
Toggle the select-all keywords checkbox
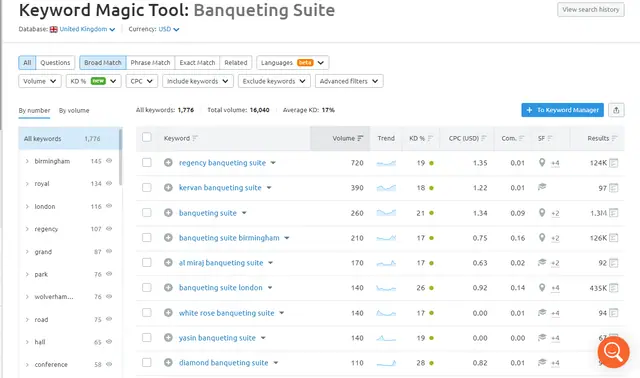point(147,138)
